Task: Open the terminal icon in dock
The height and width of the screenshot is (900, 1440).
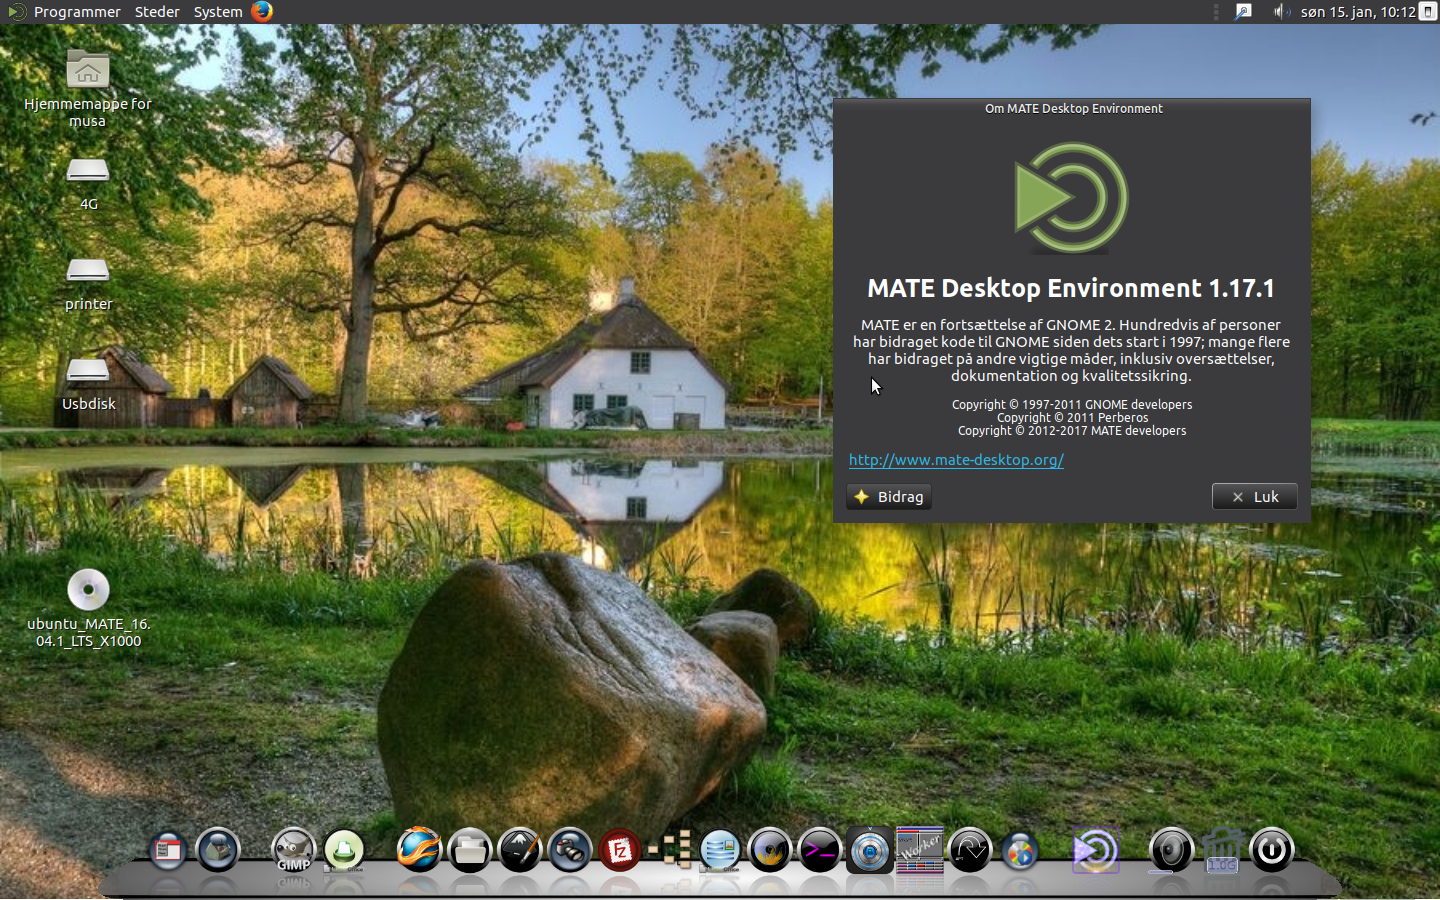Action: coord(819,851)
